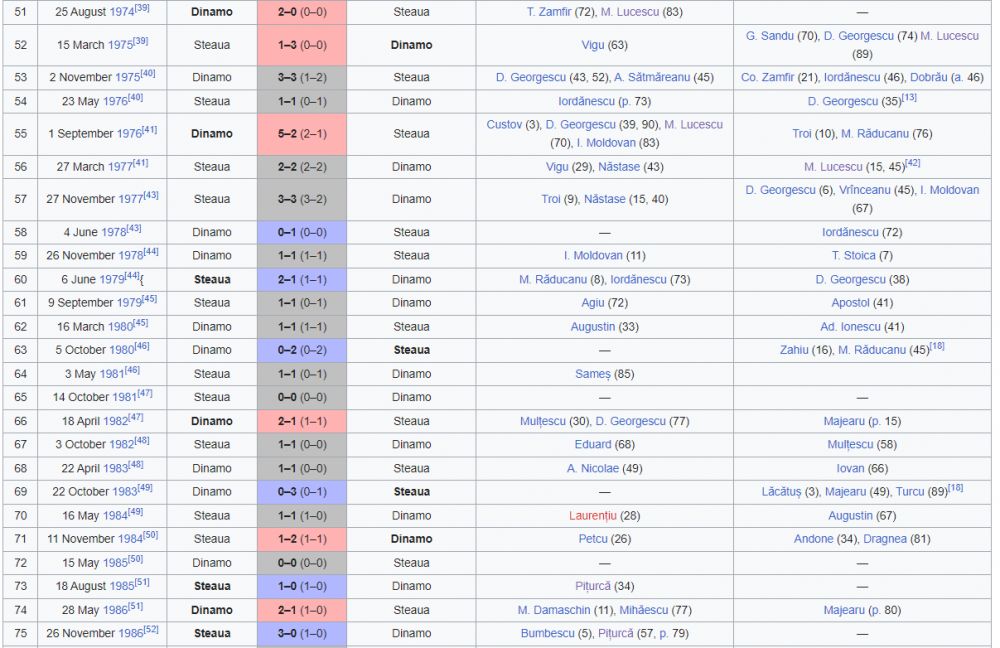Select the Custov scorer link
The width and height of the screenshot is (1000, 648).
(504, 124)
